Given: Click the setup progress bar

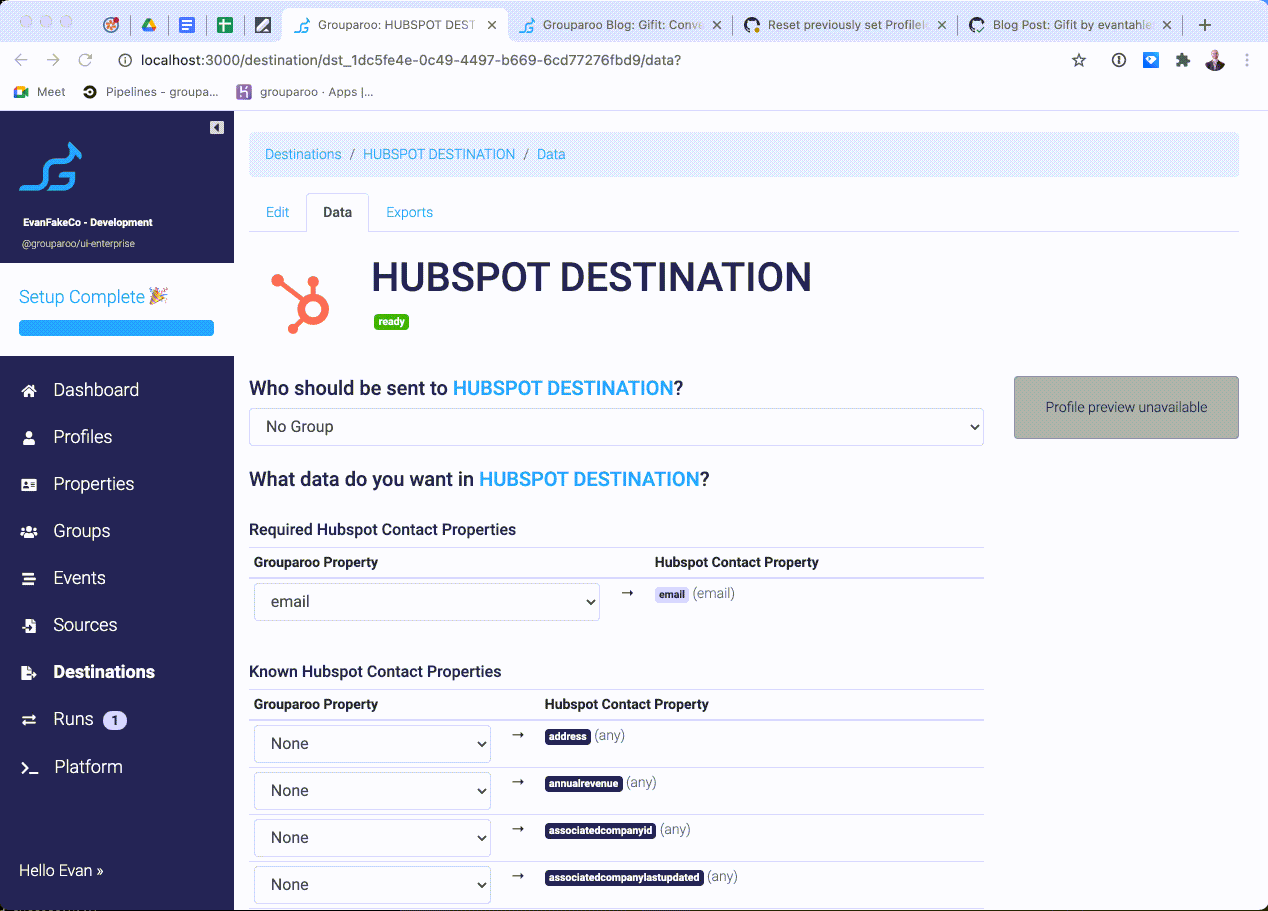Looking at the screenshot, I should pos(116,328).
